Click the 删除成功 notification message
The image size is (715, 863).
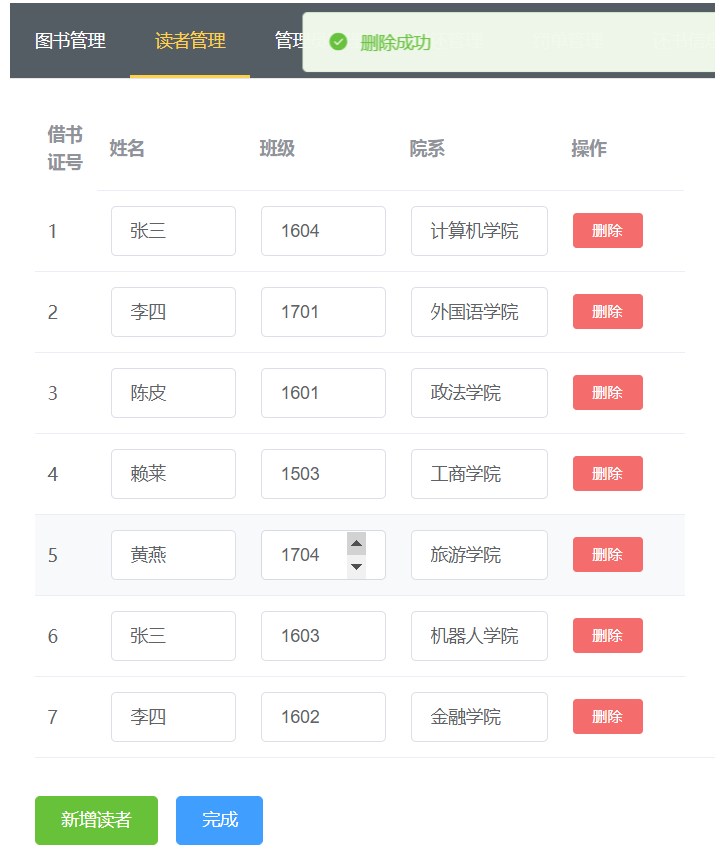[396, 42]
